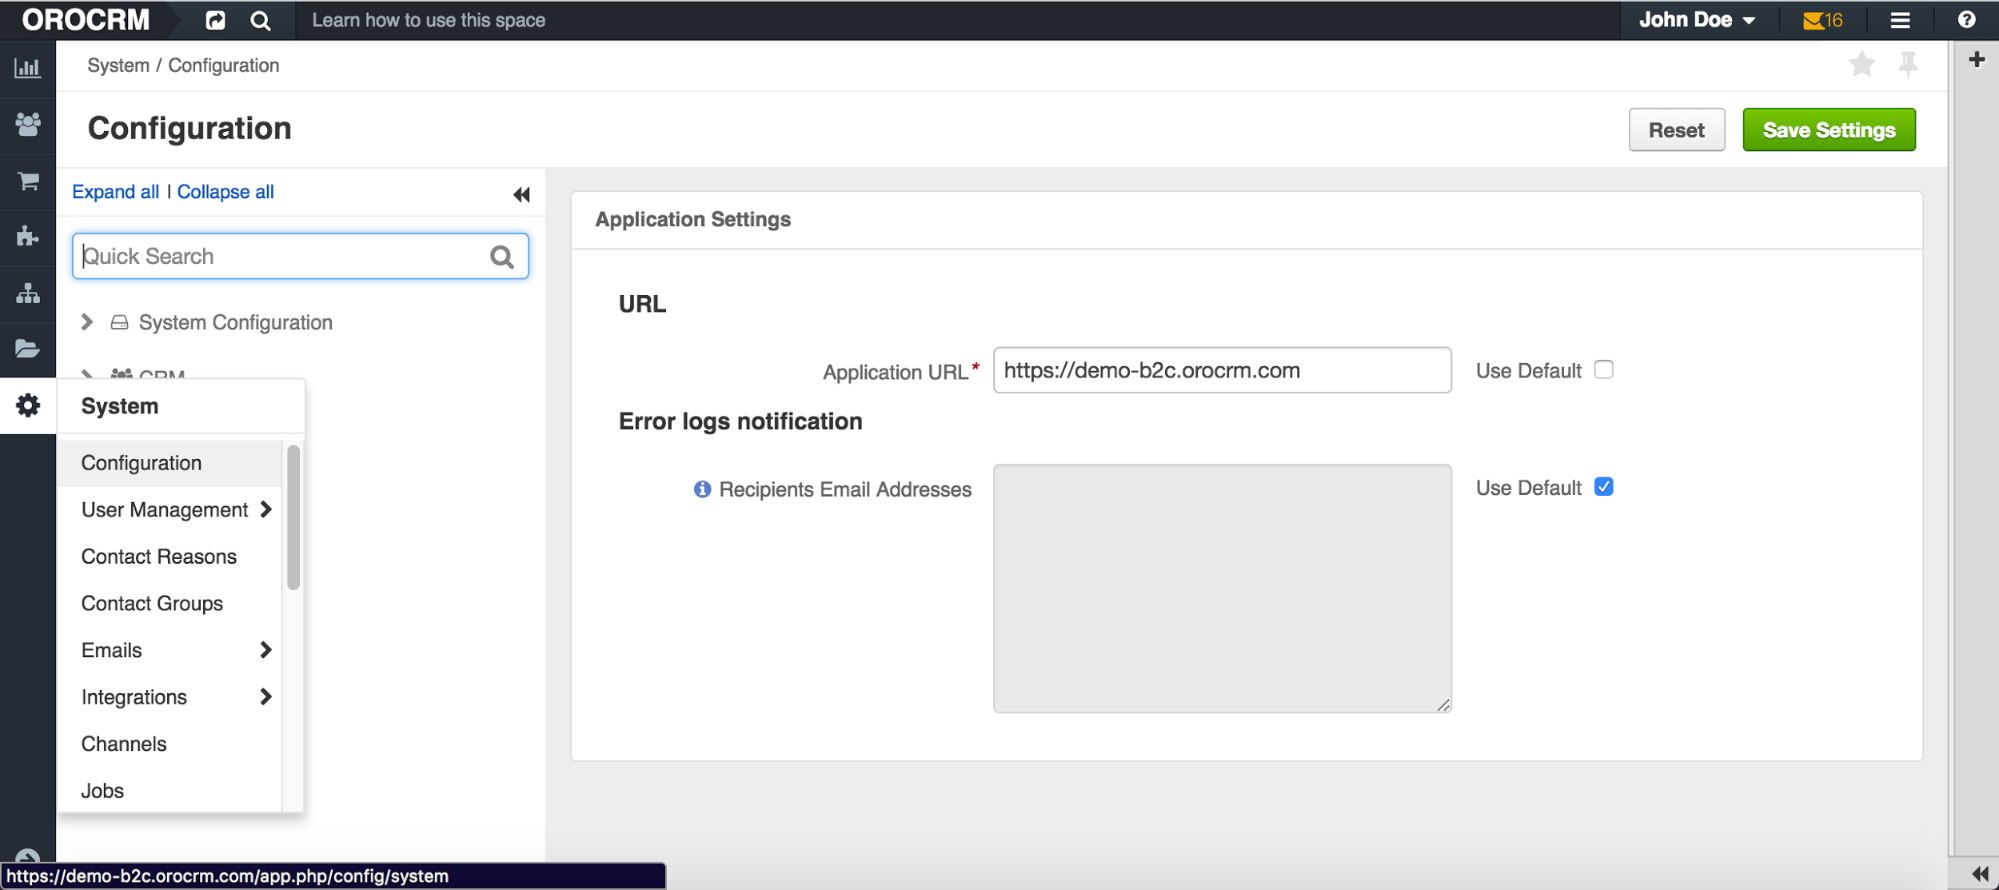
Task: Click System Configuration tree label
Action: coord(235,322)
